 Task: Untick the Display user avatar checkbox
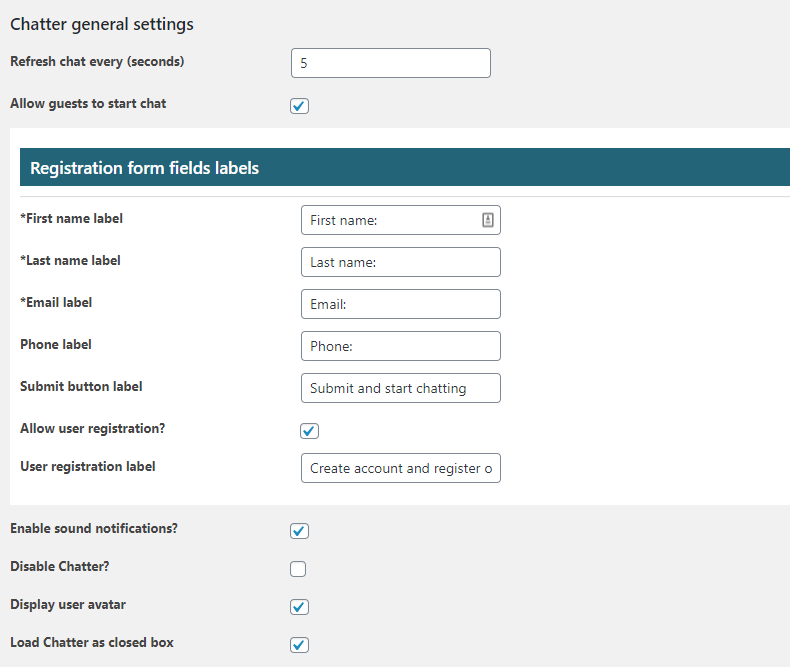click(x=299, y=607)
